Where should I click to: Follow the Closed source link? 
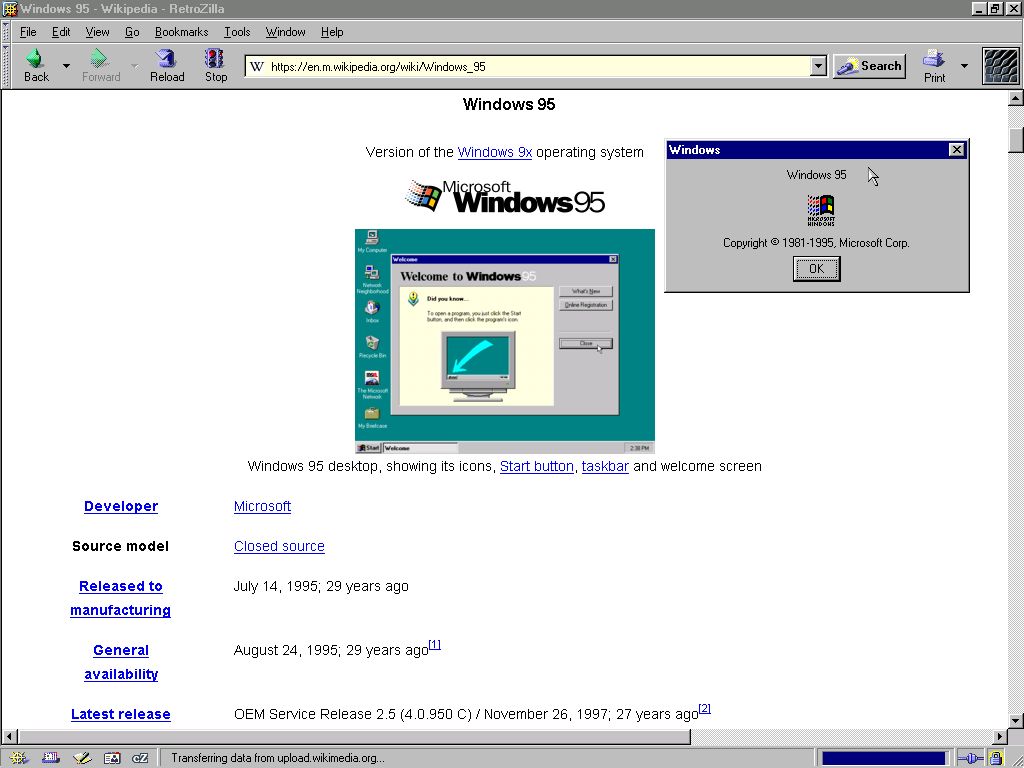click(x=279, y=546)
